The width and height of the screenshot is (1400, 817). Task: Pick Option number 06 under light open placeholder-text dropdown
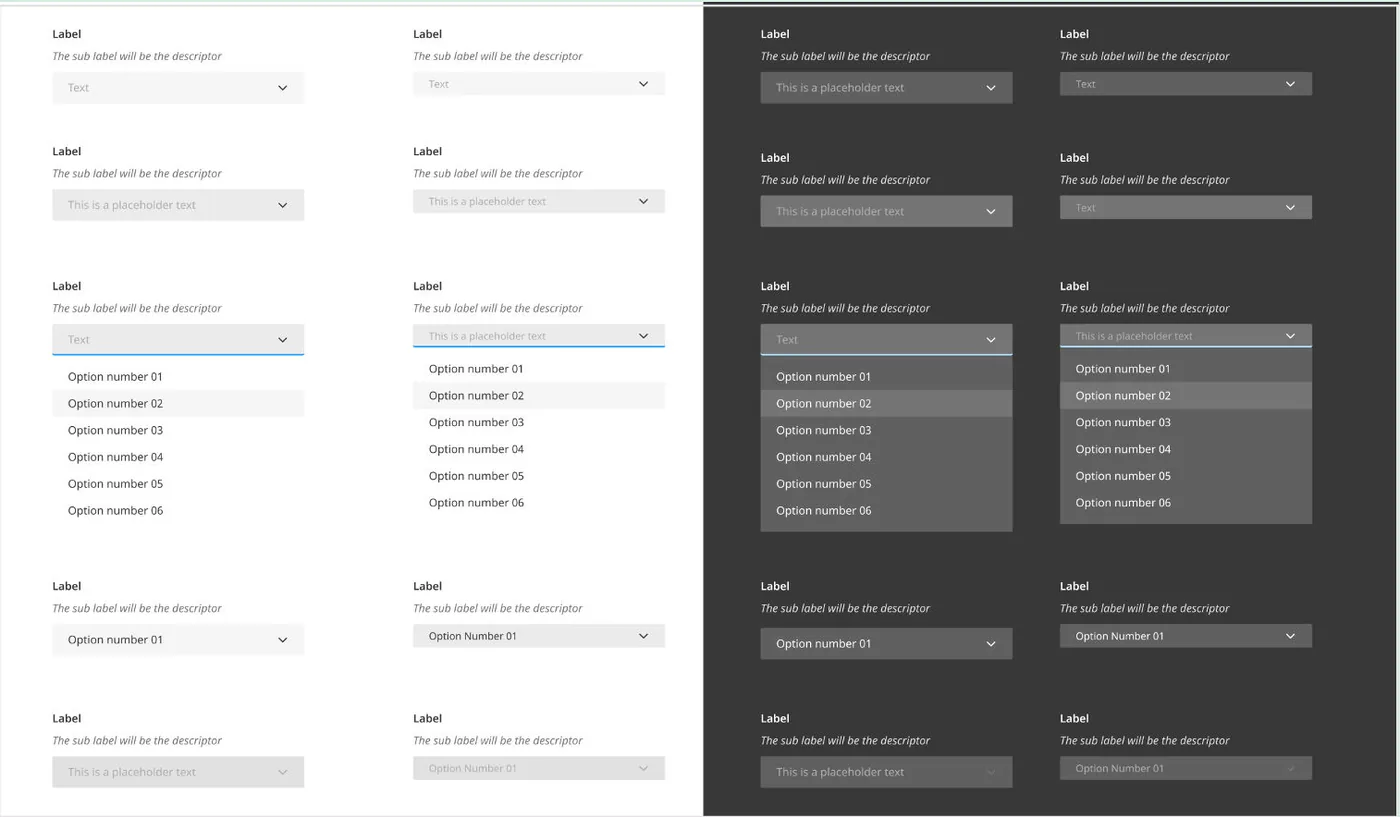pyautogui.click(x=539, y=503)
